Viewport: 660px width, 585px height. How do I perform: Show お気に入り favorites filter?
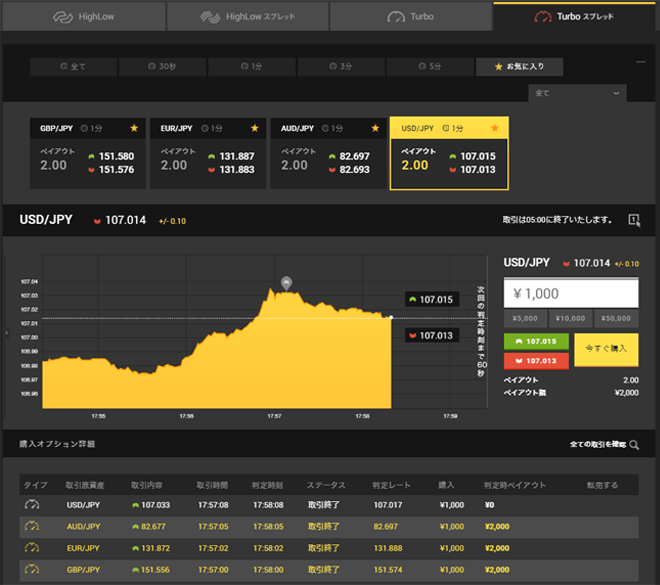[519, 66]
